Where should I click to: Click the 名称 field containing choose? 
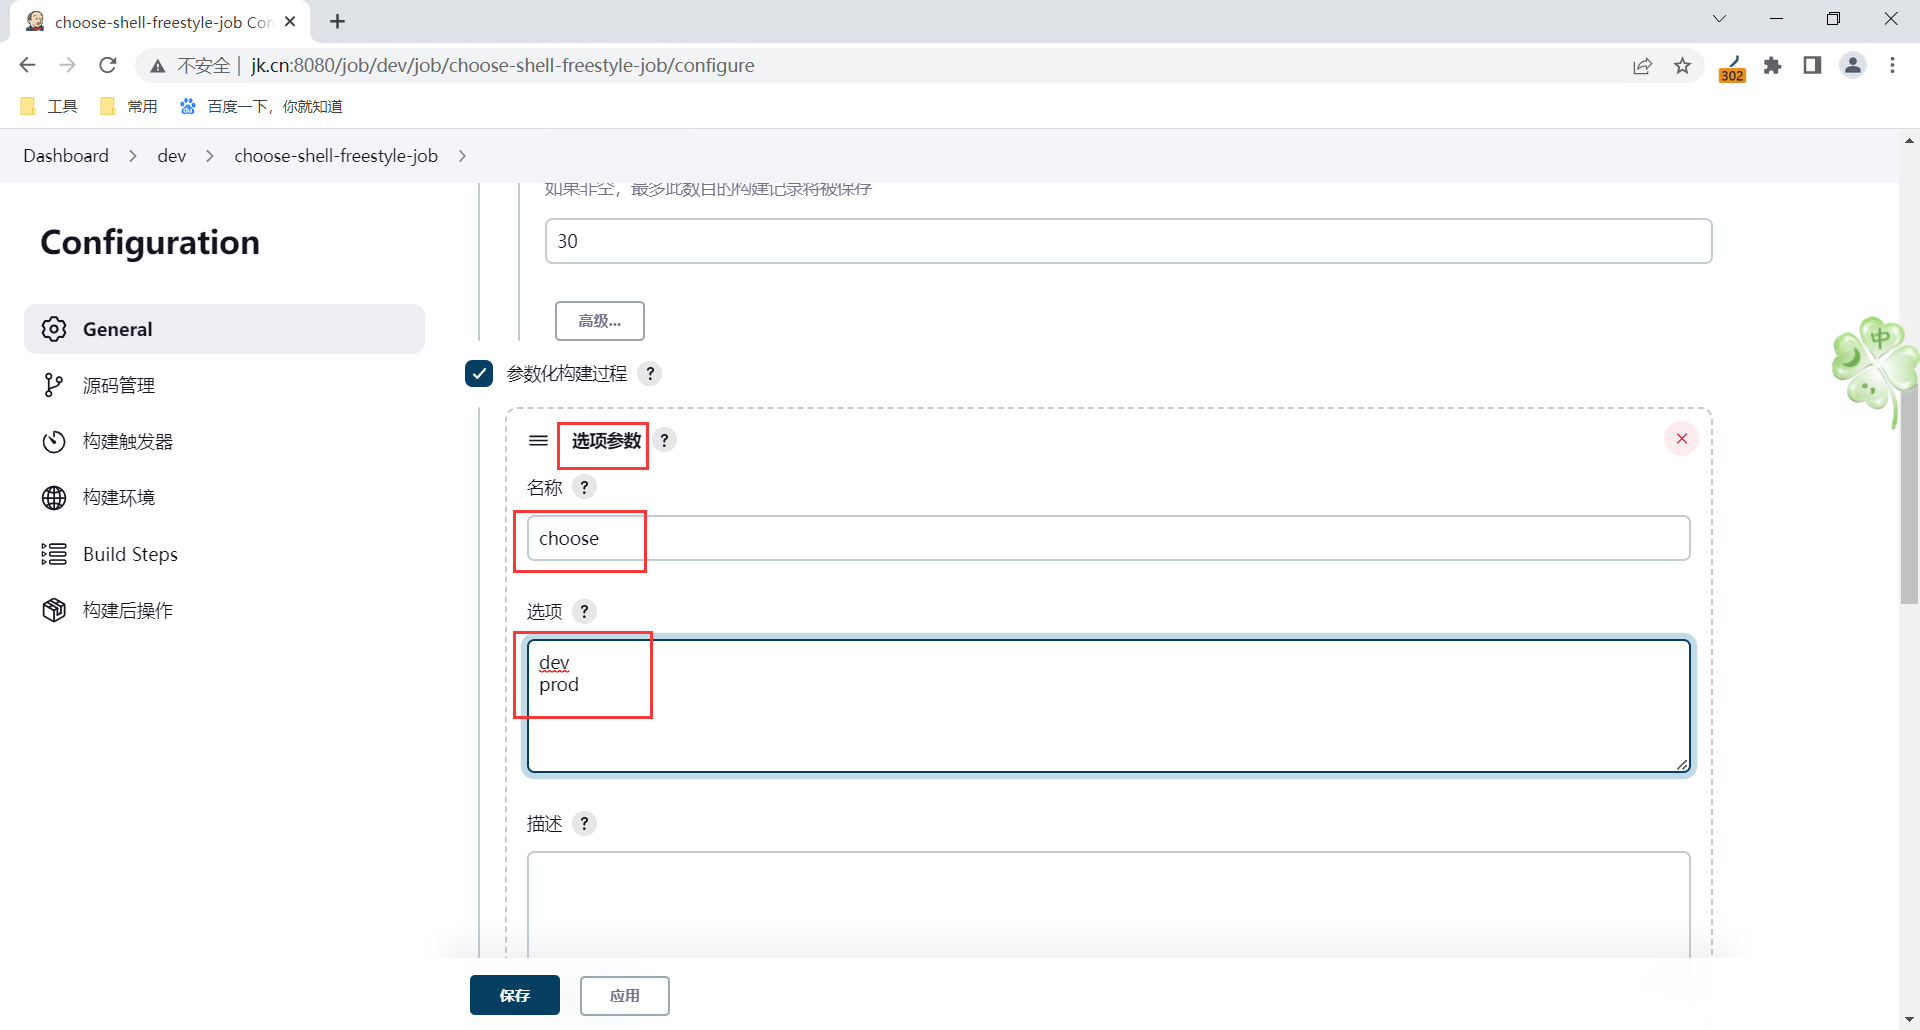(x=1108, y=538)
